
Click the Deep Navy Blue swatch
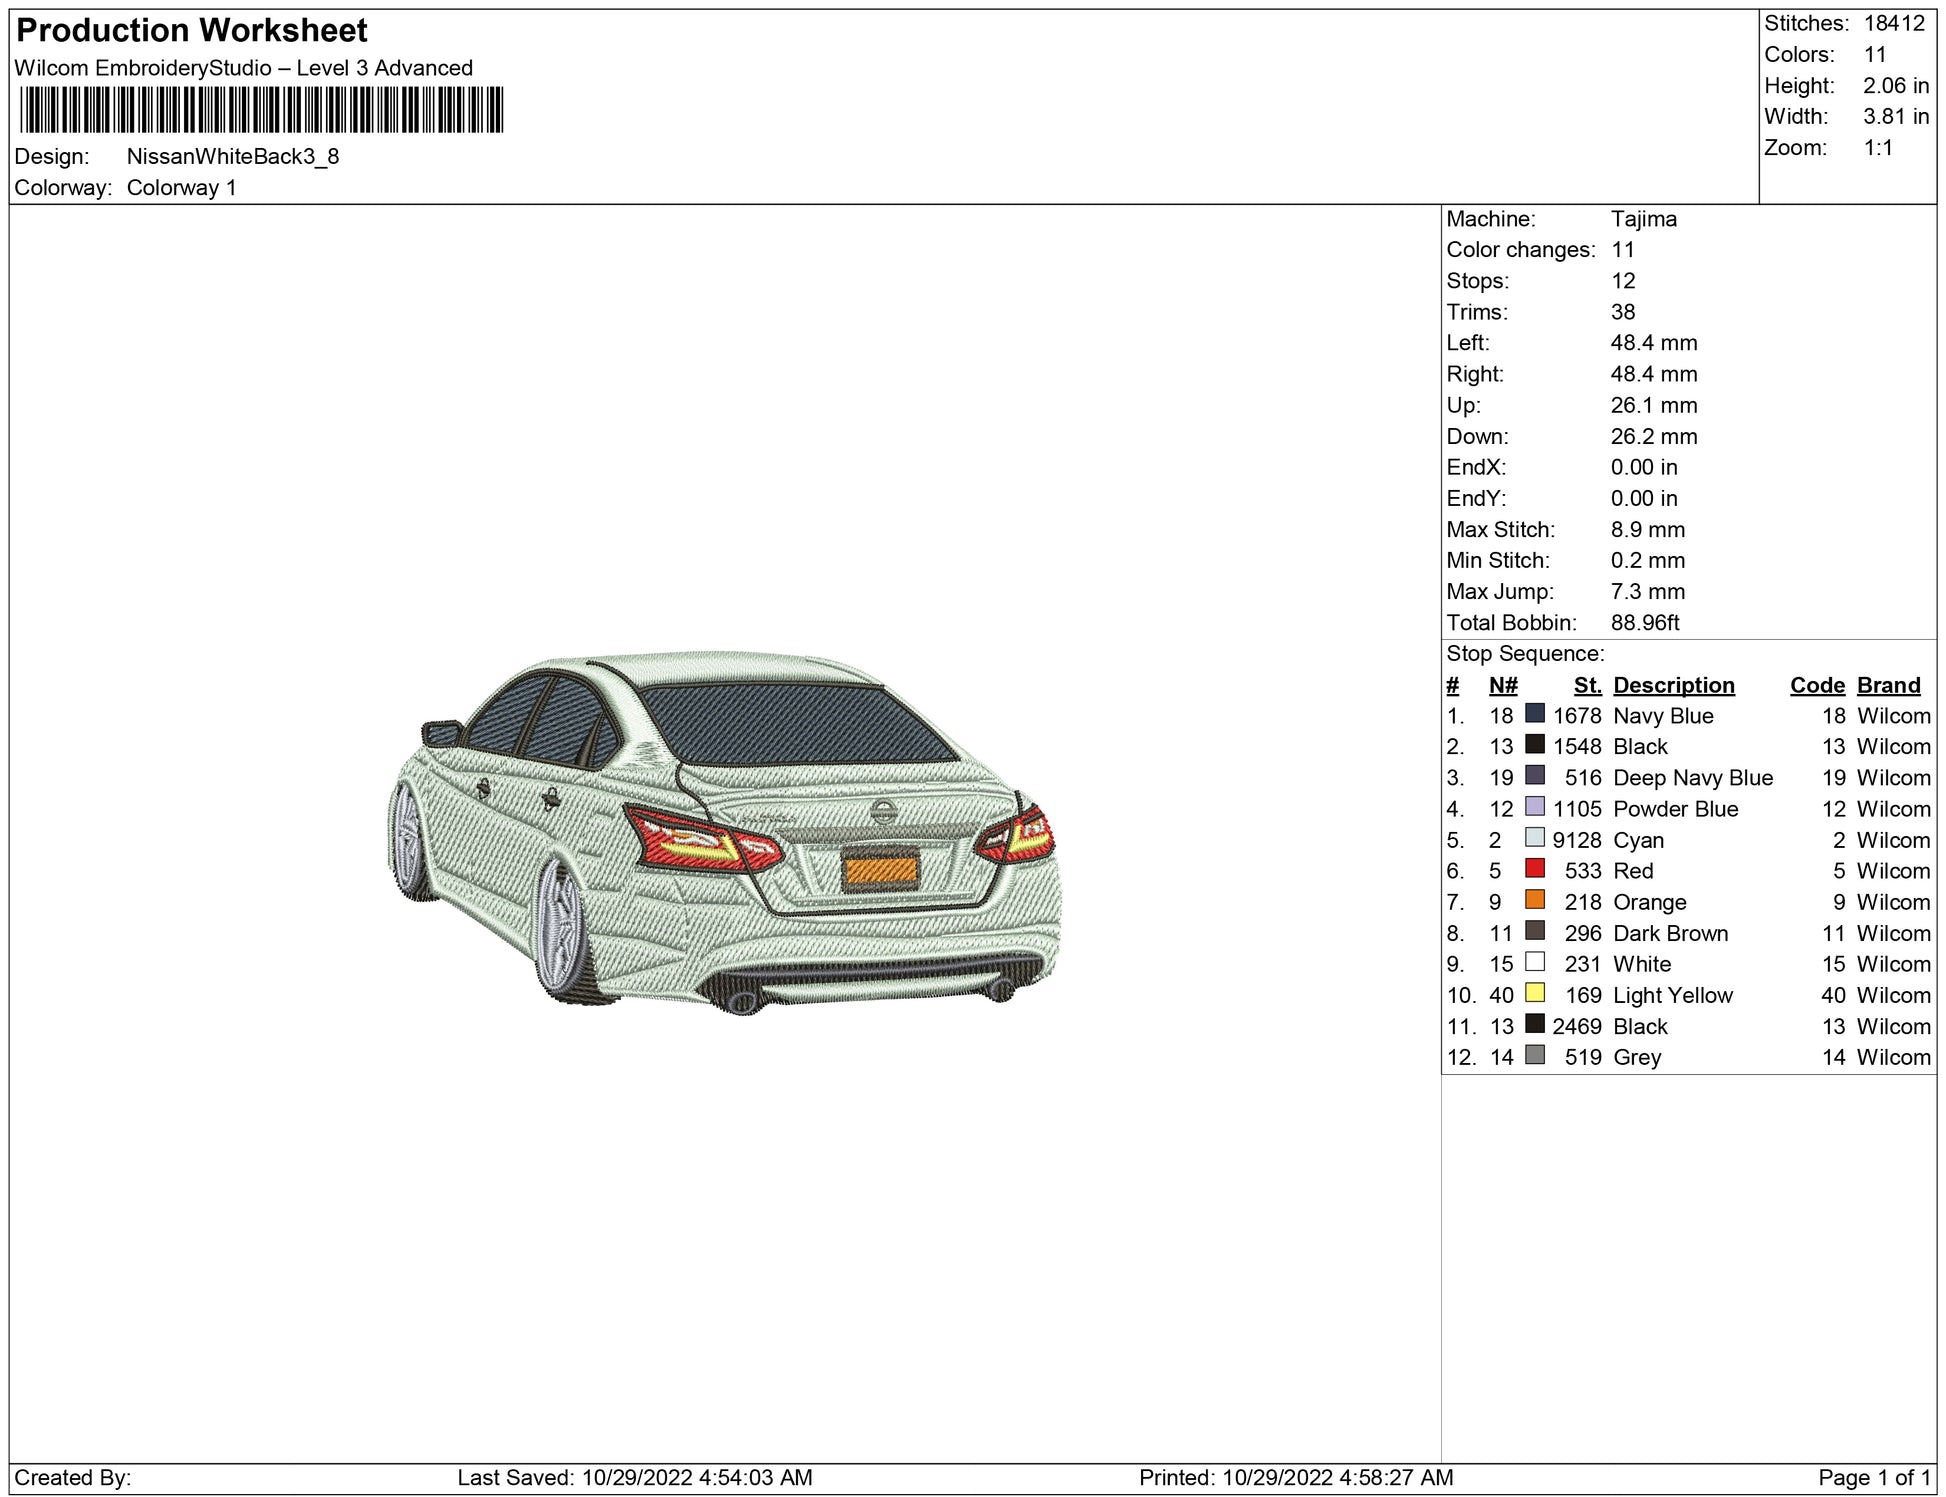[x=1534, y=776]
